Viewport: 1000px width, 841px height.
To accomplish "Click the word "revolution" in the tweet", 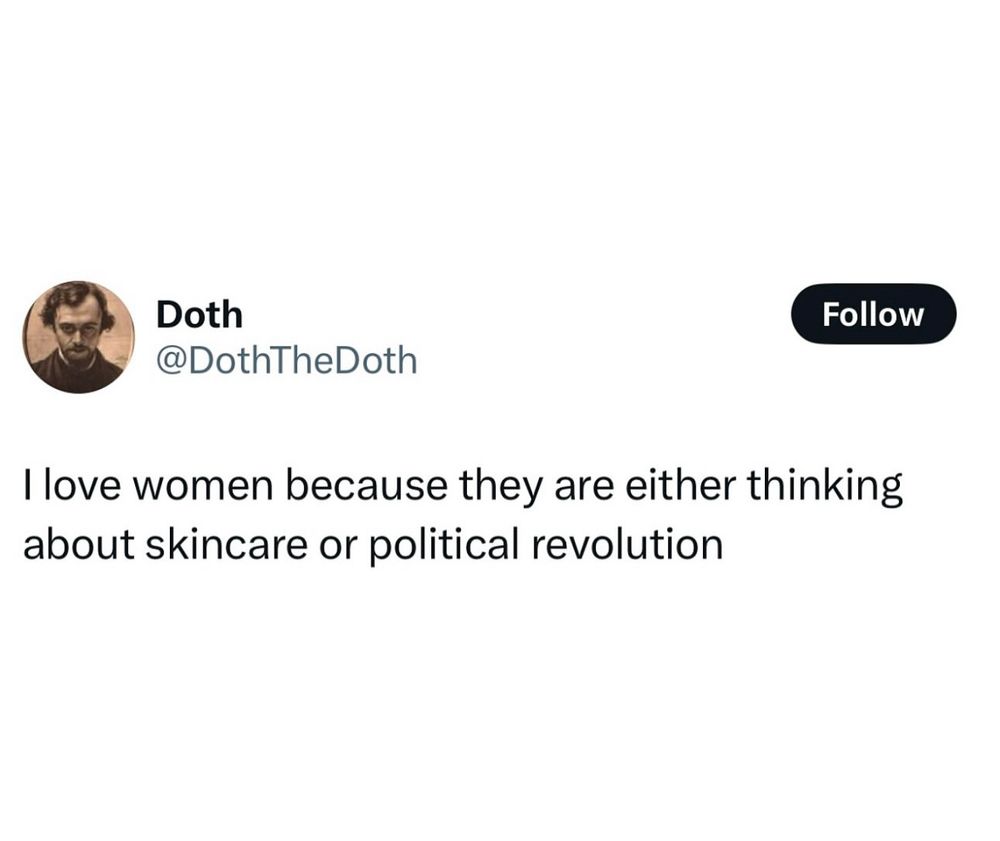I will click(628, 546).
